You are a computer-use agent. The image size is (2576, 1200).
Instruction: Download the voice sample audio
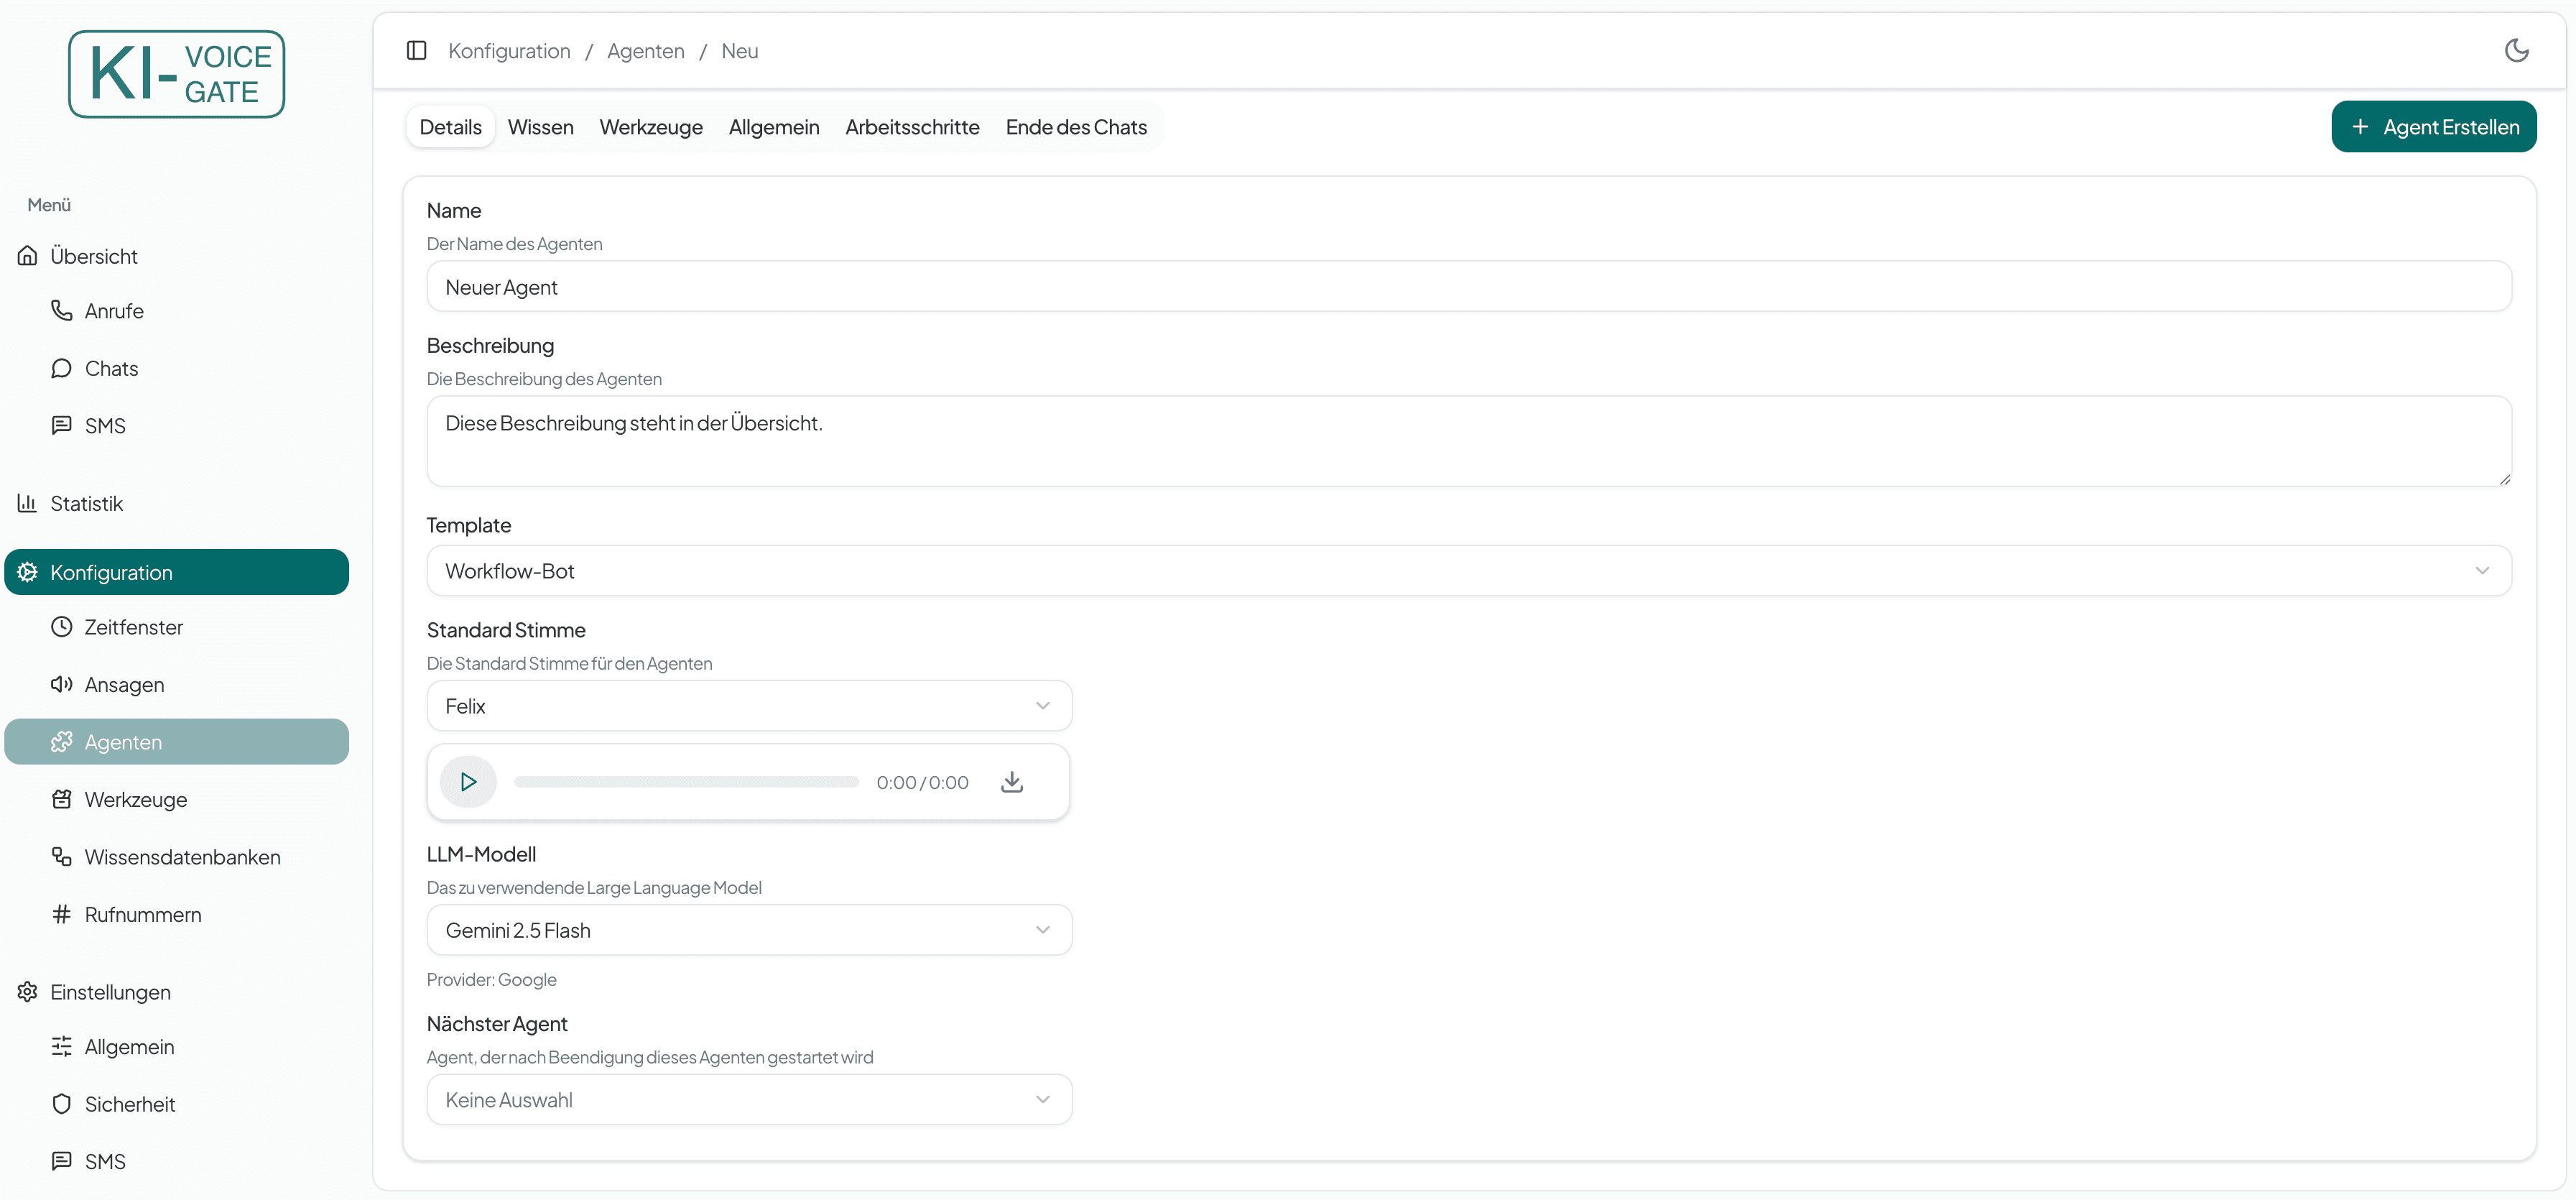point(1011,782)
